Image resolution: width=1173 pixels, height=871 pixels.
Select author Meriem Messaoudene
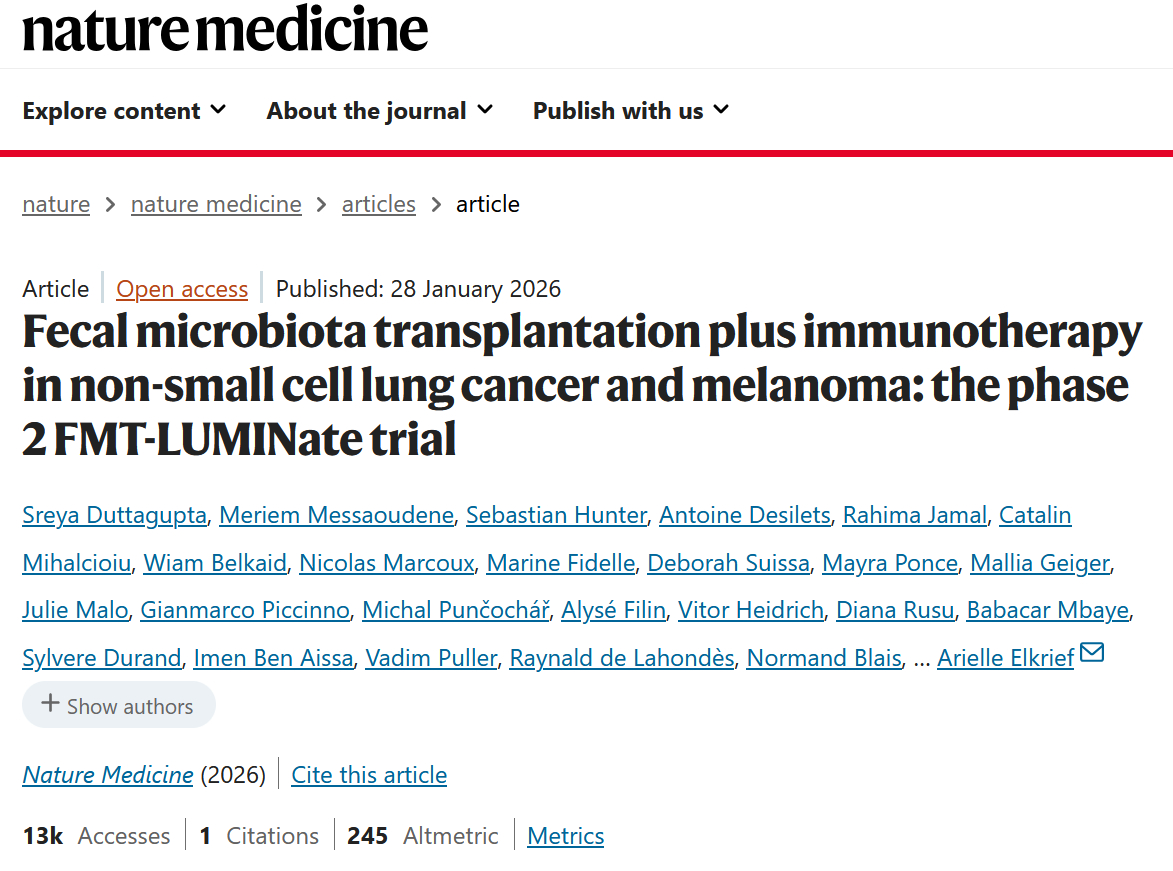coord(336,515)
